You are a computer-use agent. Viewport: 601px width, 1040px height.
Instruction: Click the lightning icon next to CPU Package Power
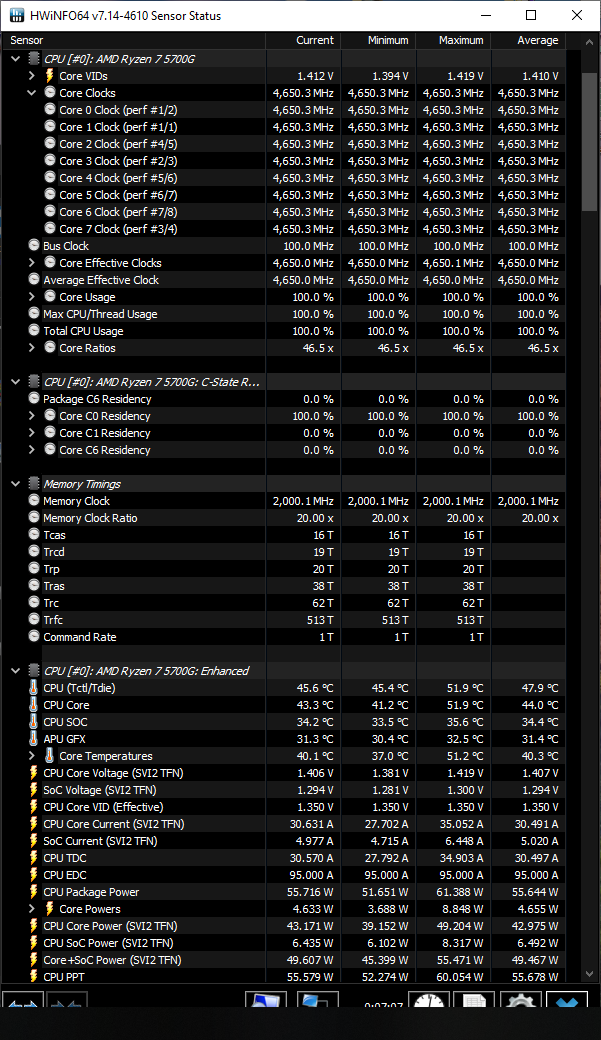point(34,892)
